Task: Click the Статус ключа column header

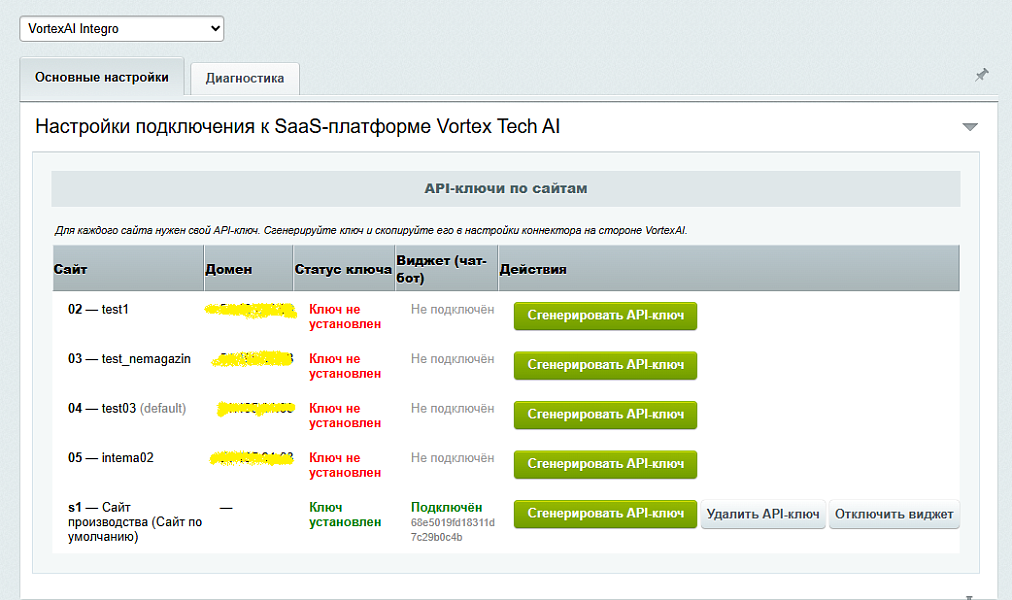Action: 343,269
